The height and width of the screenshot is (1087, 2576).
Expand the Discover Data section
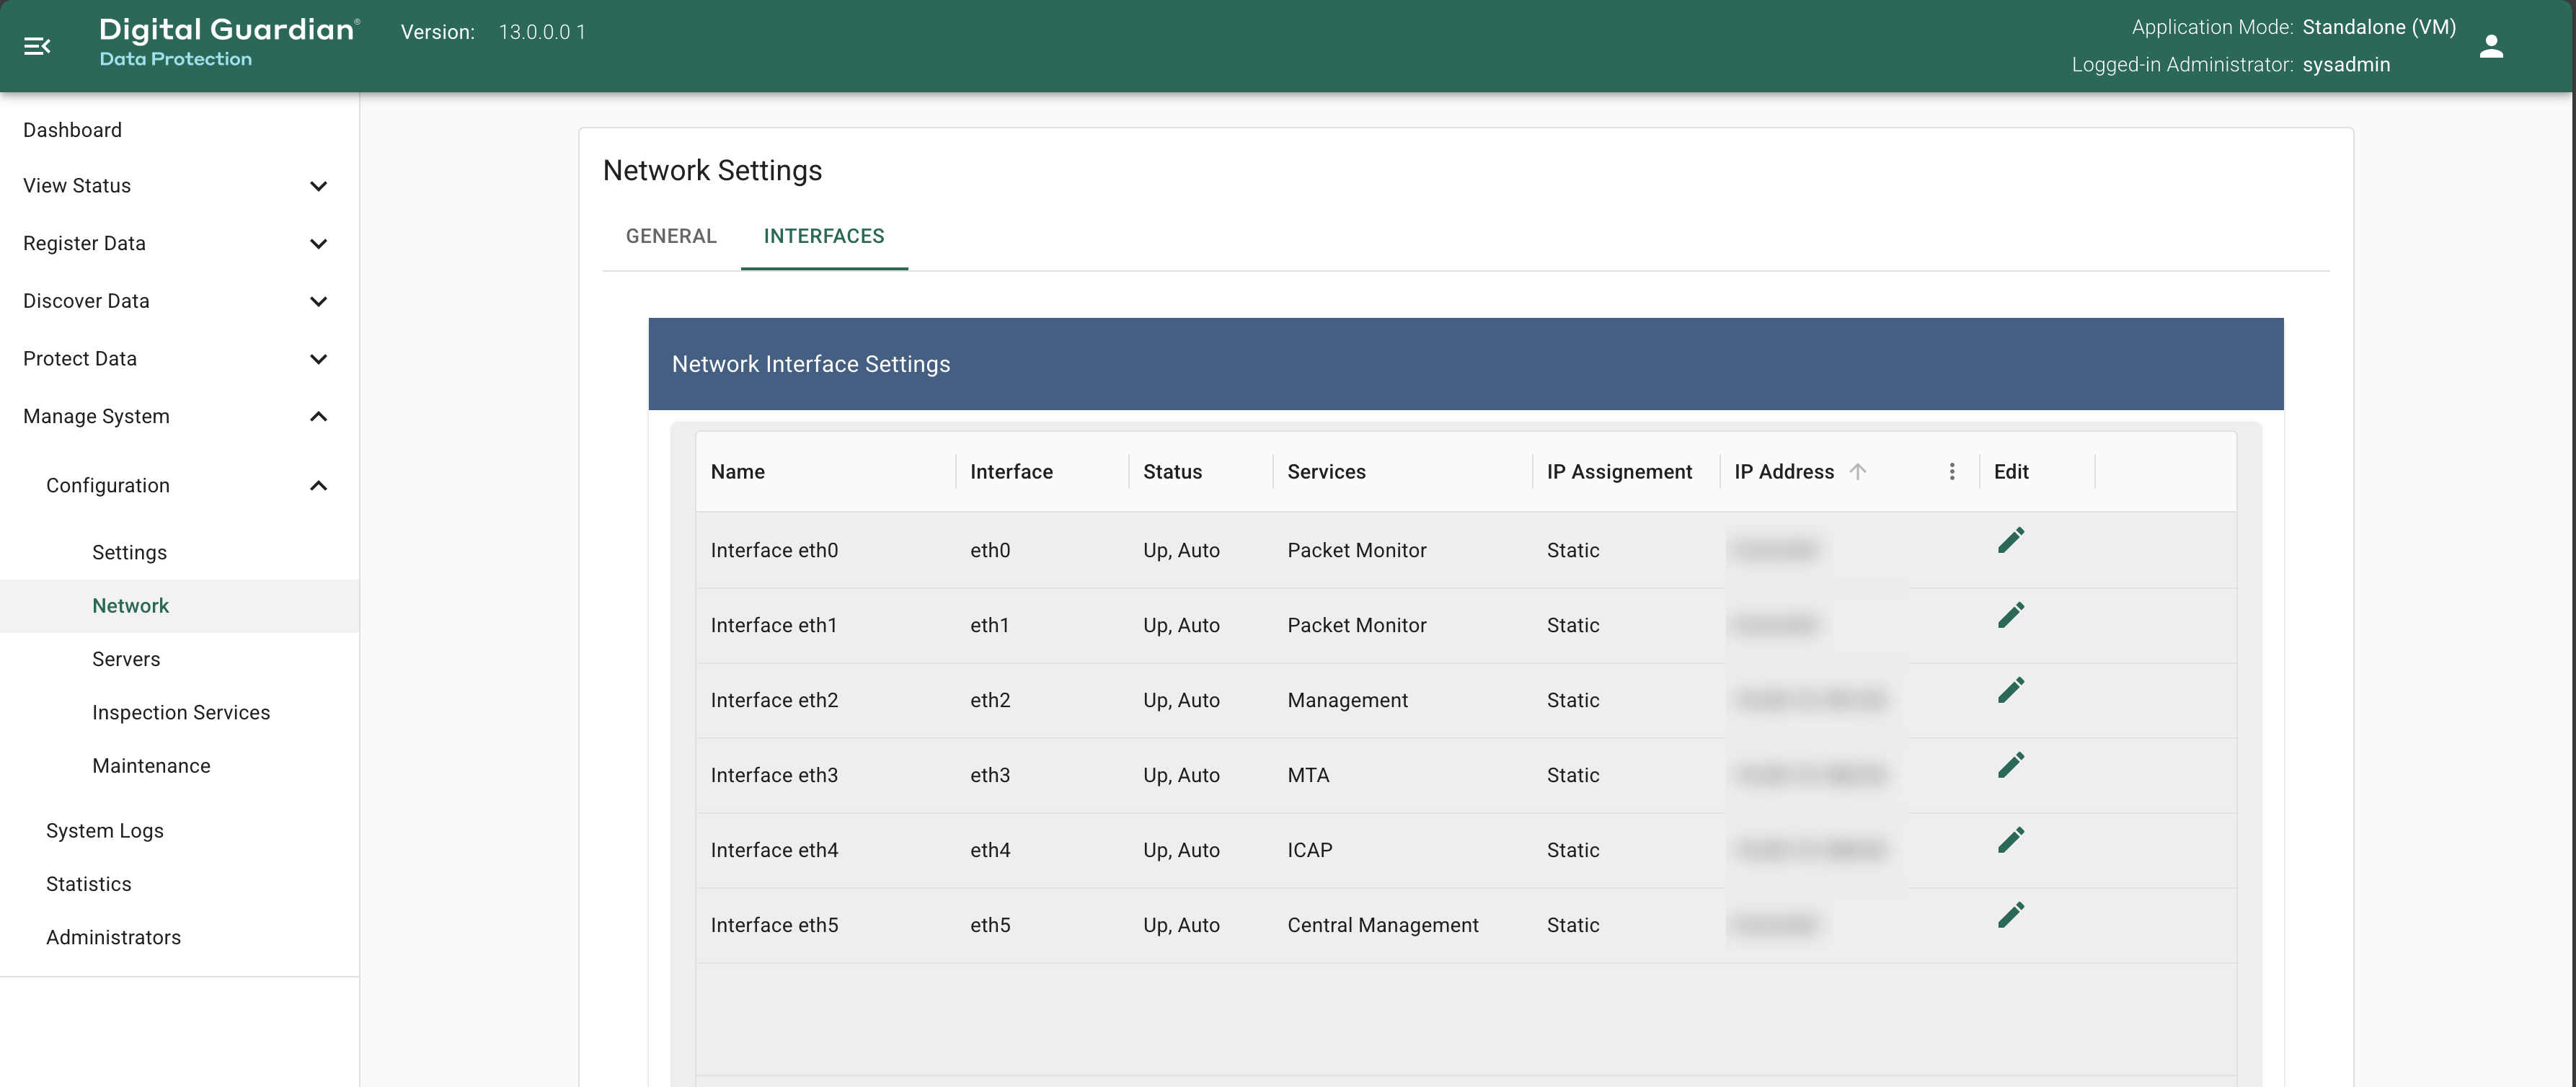(x=318, y=301)
